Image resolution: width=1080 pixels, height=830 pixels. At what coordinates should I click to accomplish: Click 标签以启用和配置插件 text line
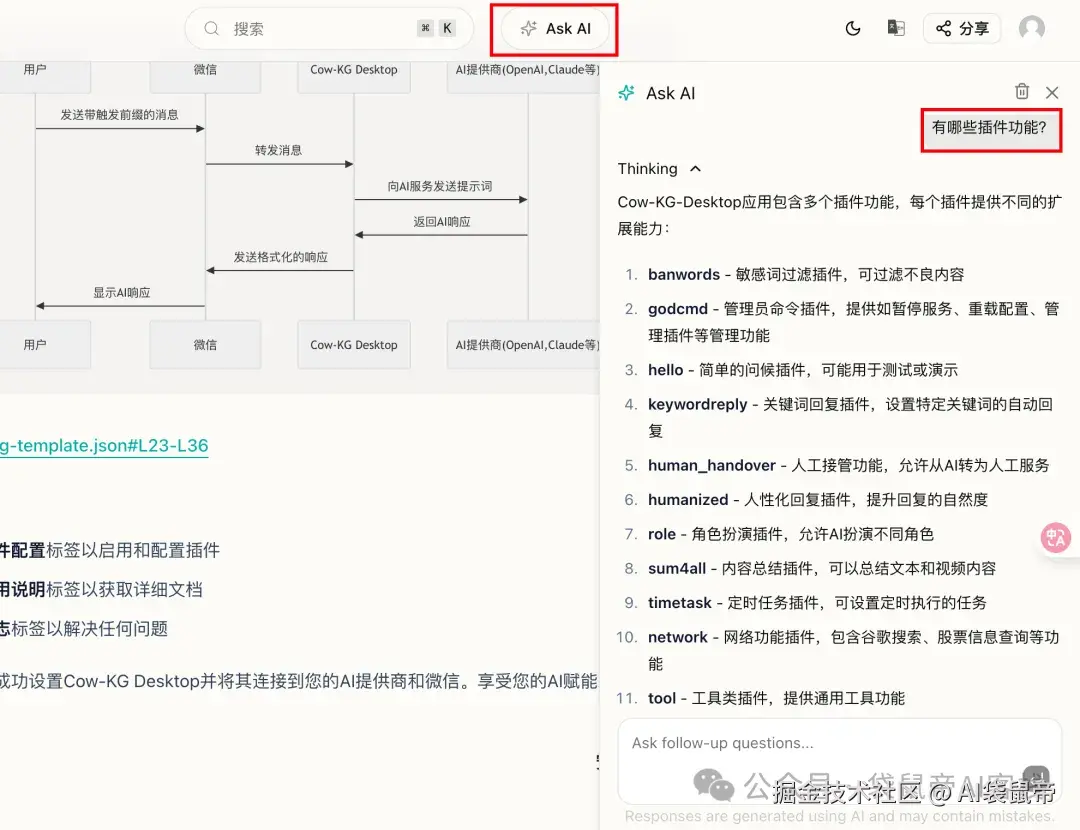coord(133,550)
